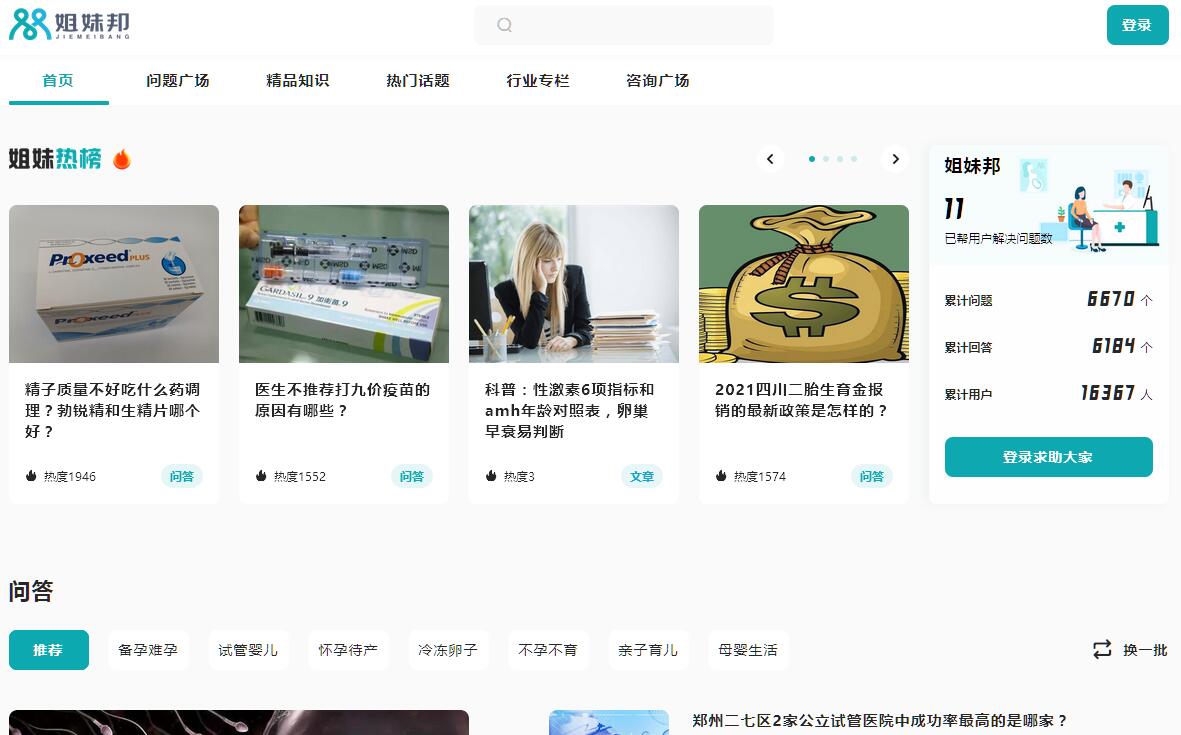Open the 九价疫苗 article title link

coord(342,400)
